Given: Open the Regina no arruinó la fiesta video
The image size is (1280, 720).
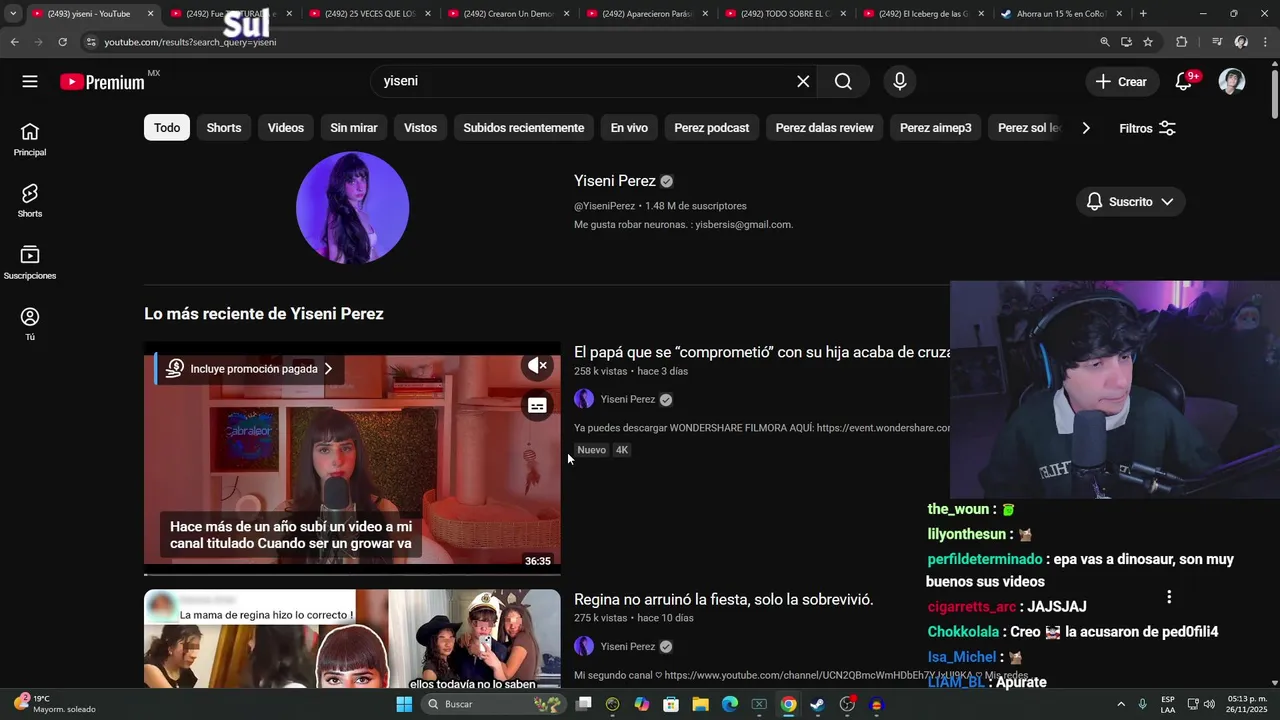Looking at the screenshot, I should tap(724, 599).
